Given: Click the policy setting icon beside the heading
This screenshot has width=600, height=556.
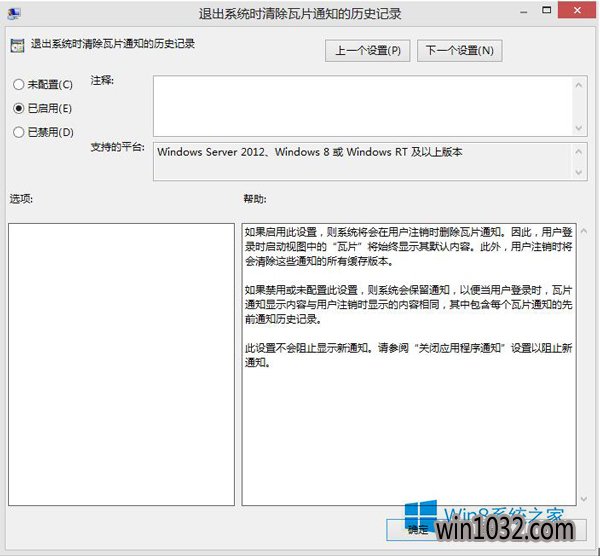Looking at the screenshot, I should tap(16, 46).
